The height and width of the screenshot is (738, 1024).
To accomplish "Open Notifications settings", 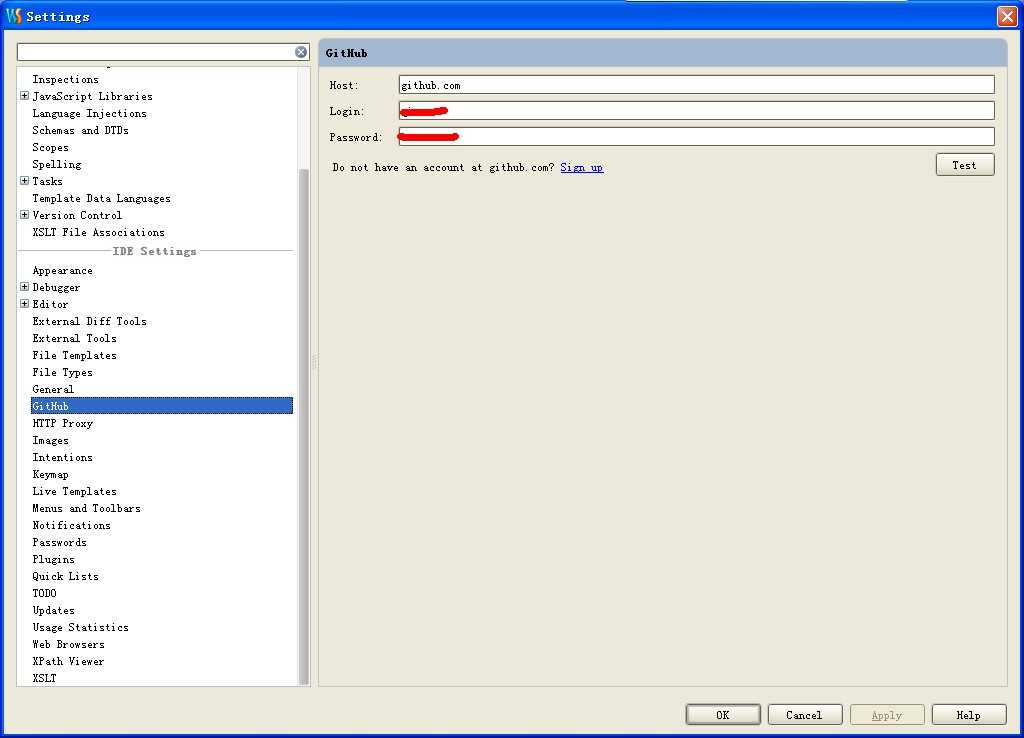I will click(71, 525).
